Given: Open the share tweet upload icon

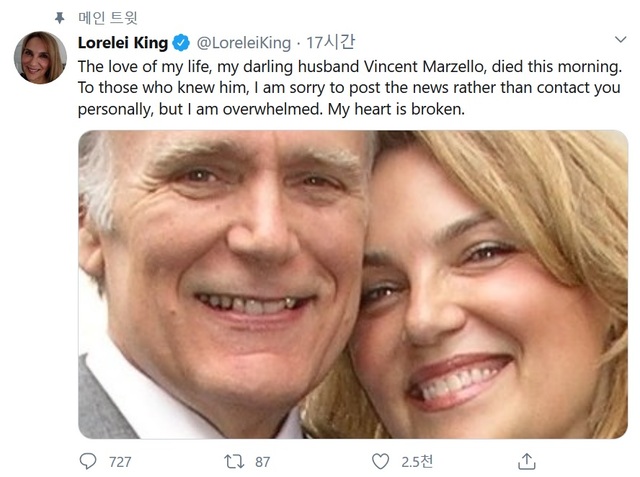Looking at the screenshot, I should coord(526,461).
